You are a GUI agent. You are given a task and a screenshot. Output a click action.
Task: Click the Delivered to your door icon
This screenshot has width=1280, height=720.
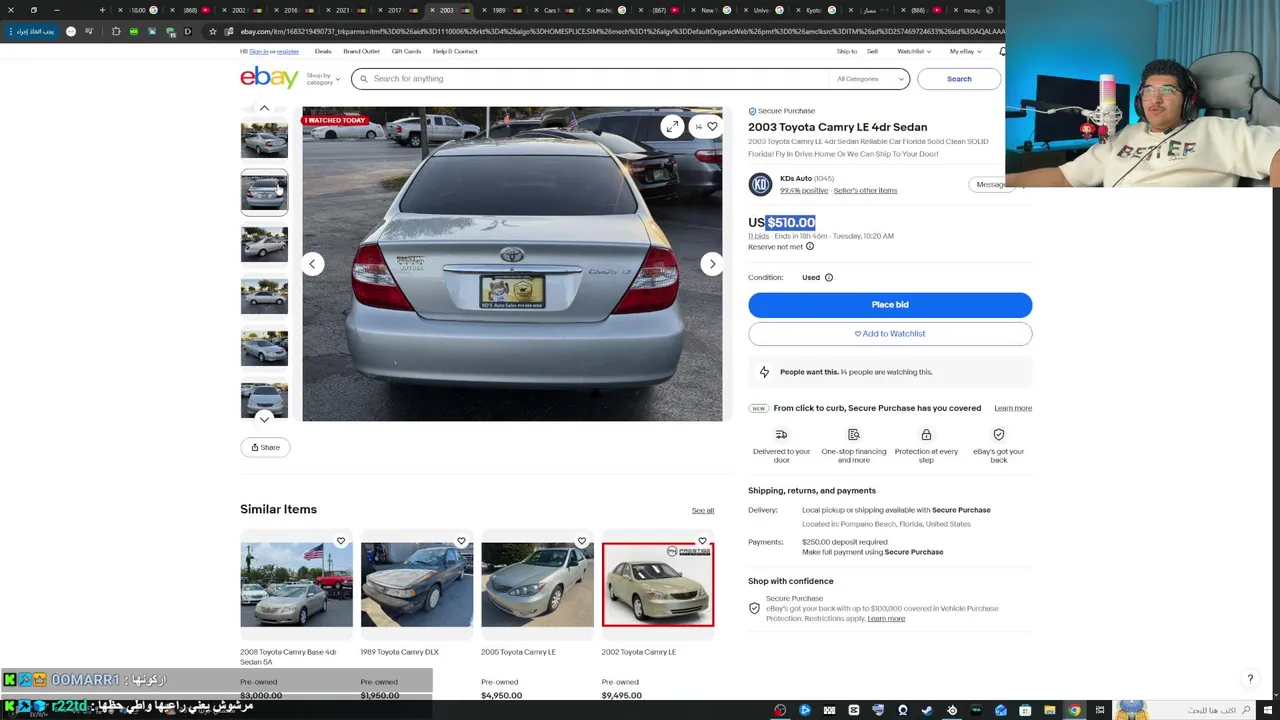click(x=781, y=434)
